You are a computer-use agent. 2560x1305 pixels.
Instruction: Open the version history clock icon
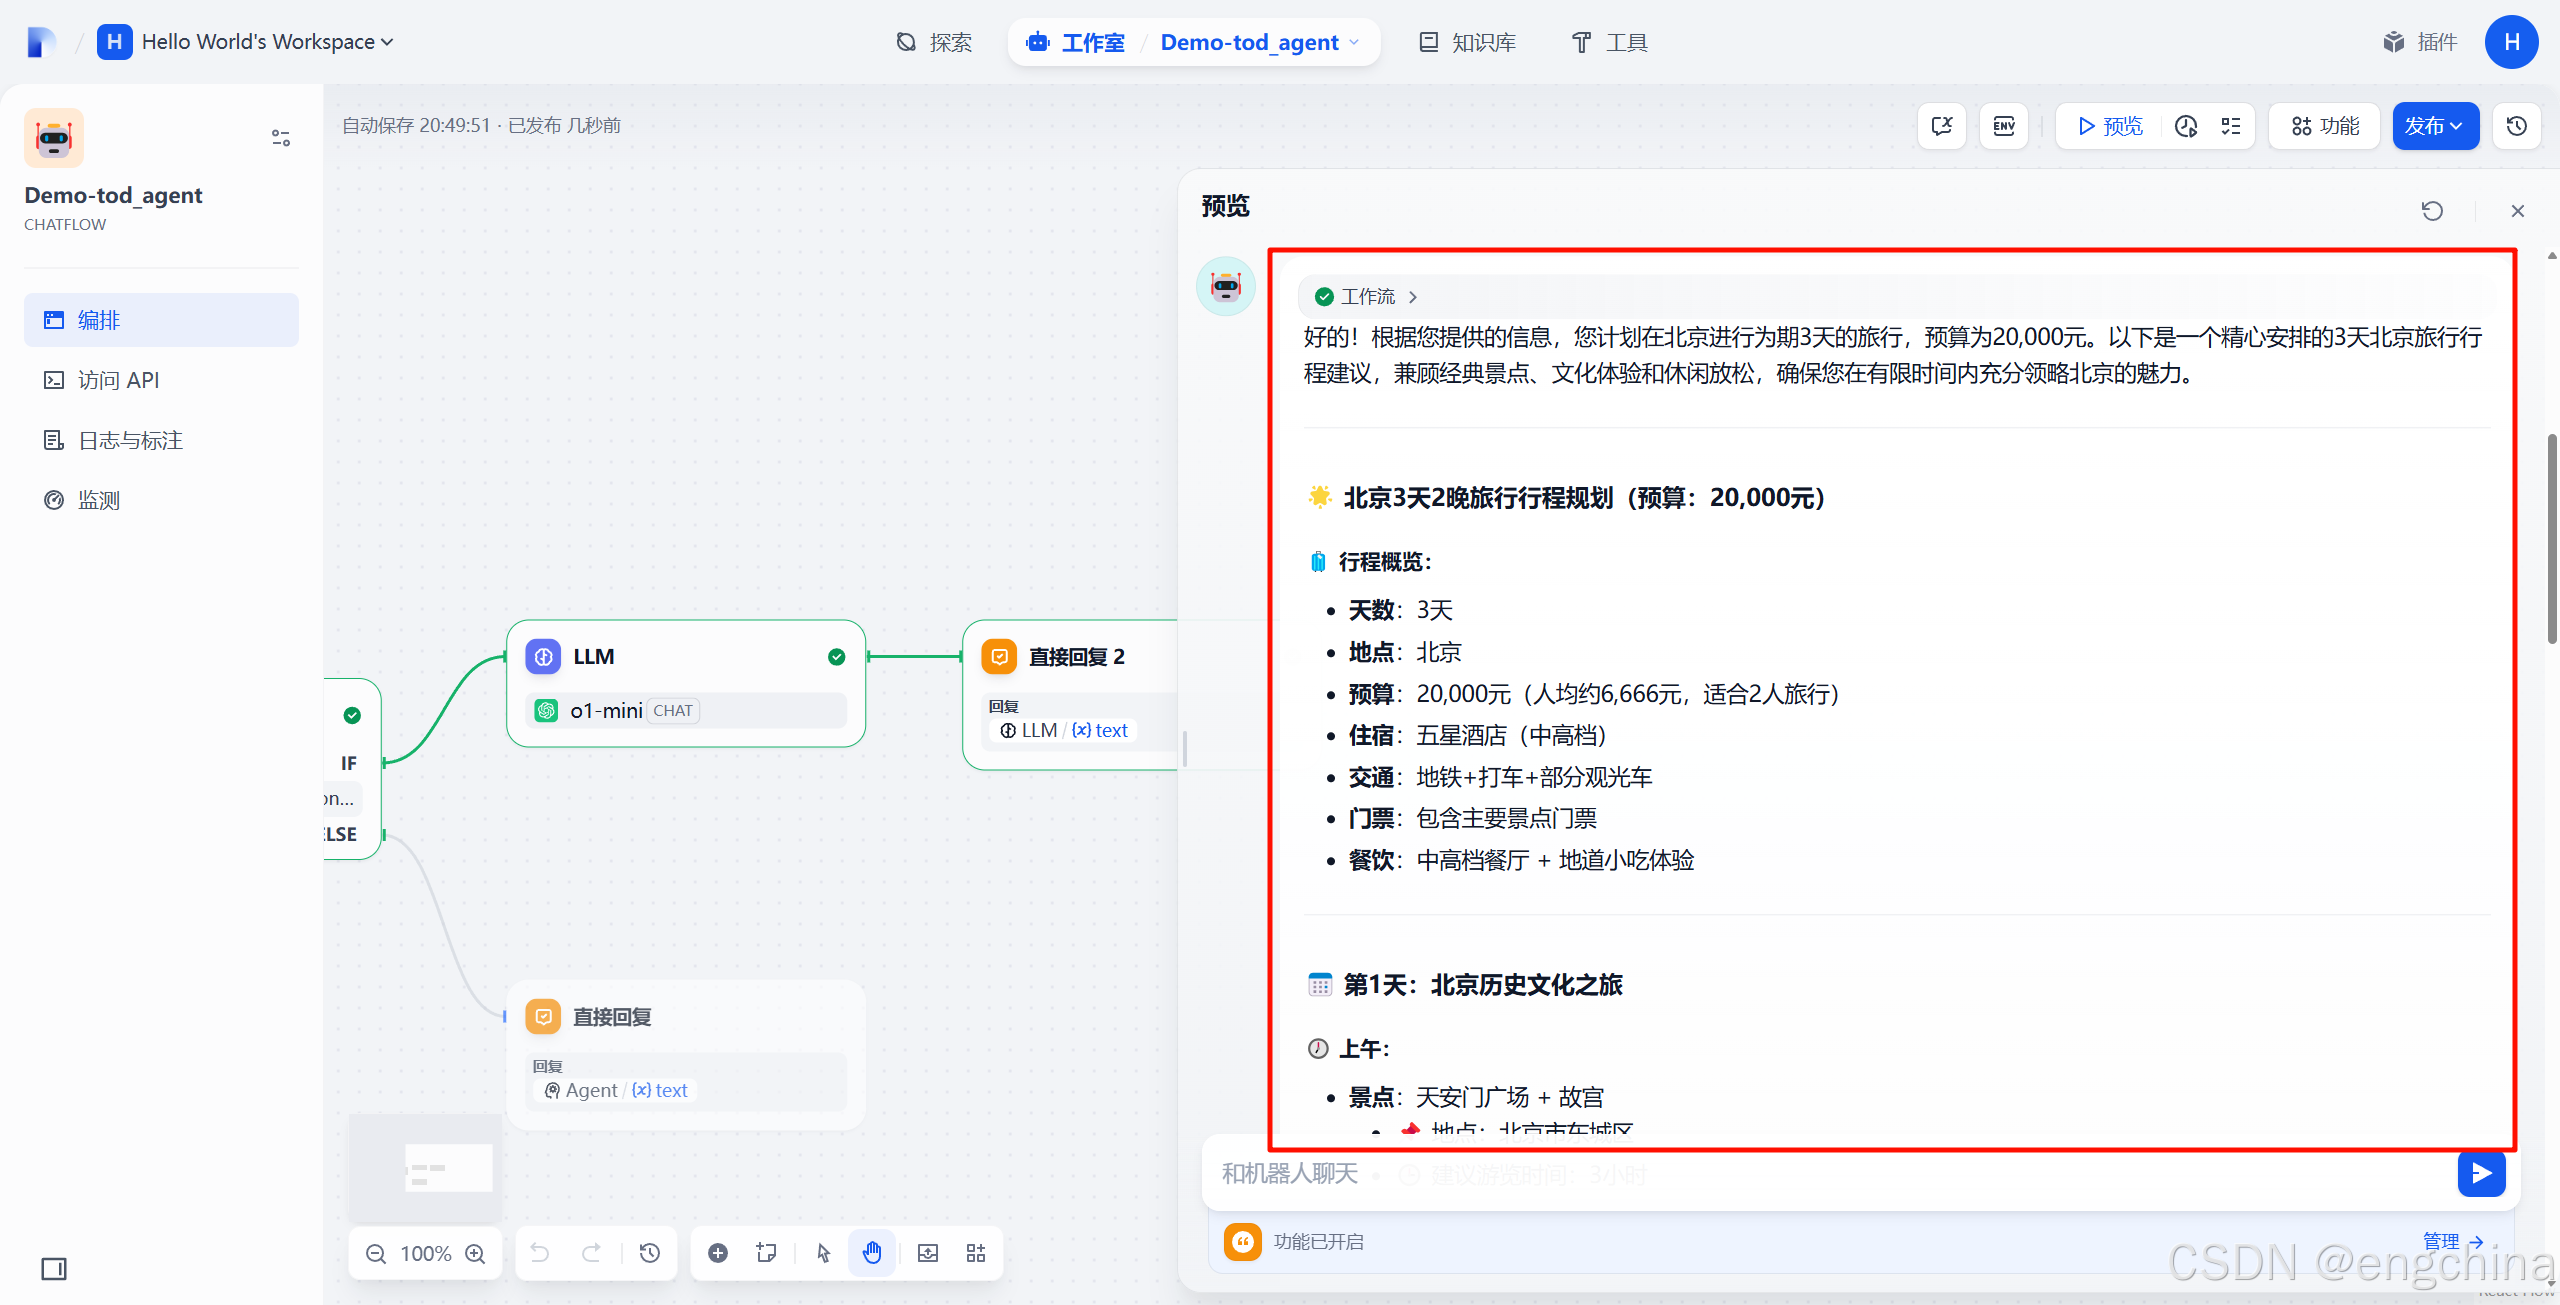(2517, 126)
